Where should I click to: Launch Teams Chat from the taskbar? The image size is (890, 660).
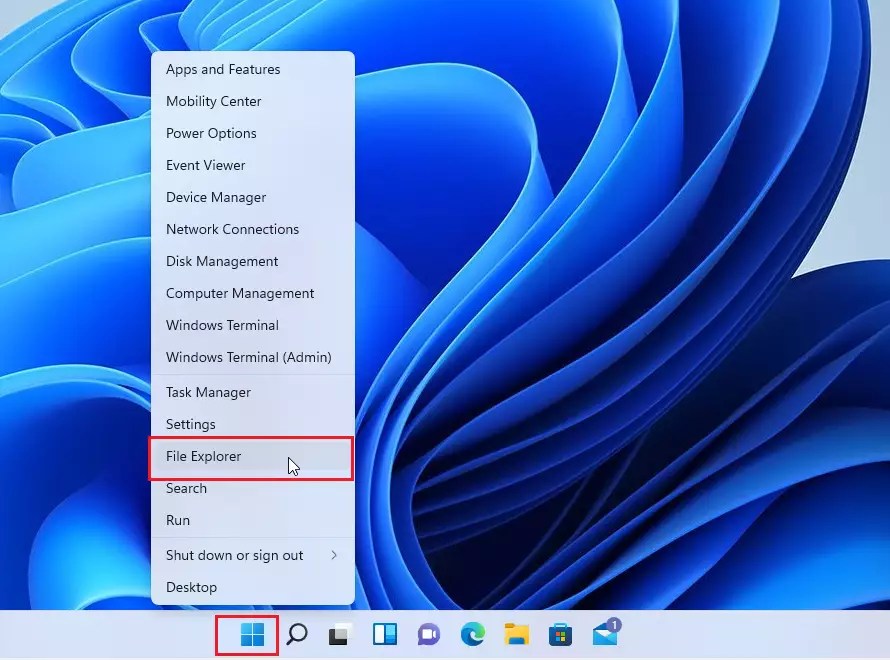(428, 635)
